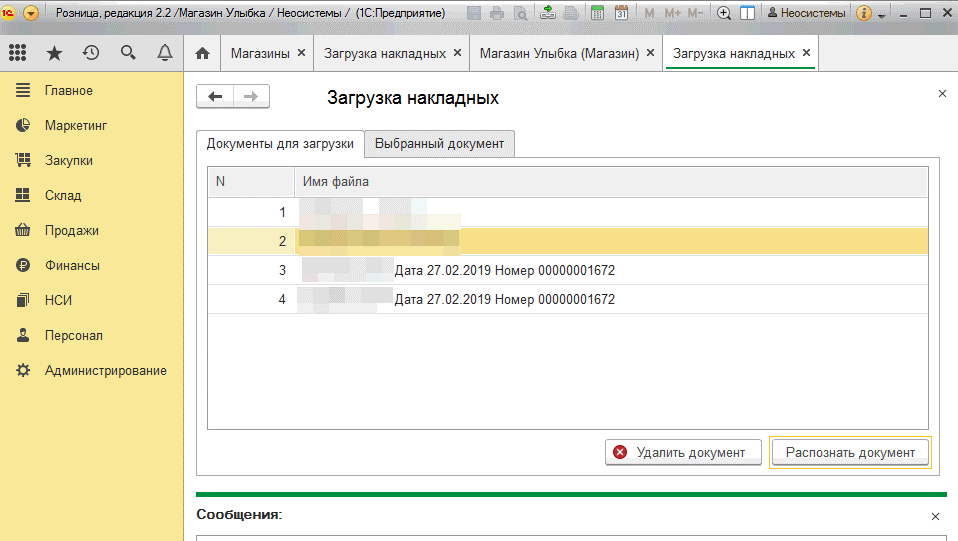
Task: Open favorites star icon
Action: pyautogui.click(x=54, y=53)
